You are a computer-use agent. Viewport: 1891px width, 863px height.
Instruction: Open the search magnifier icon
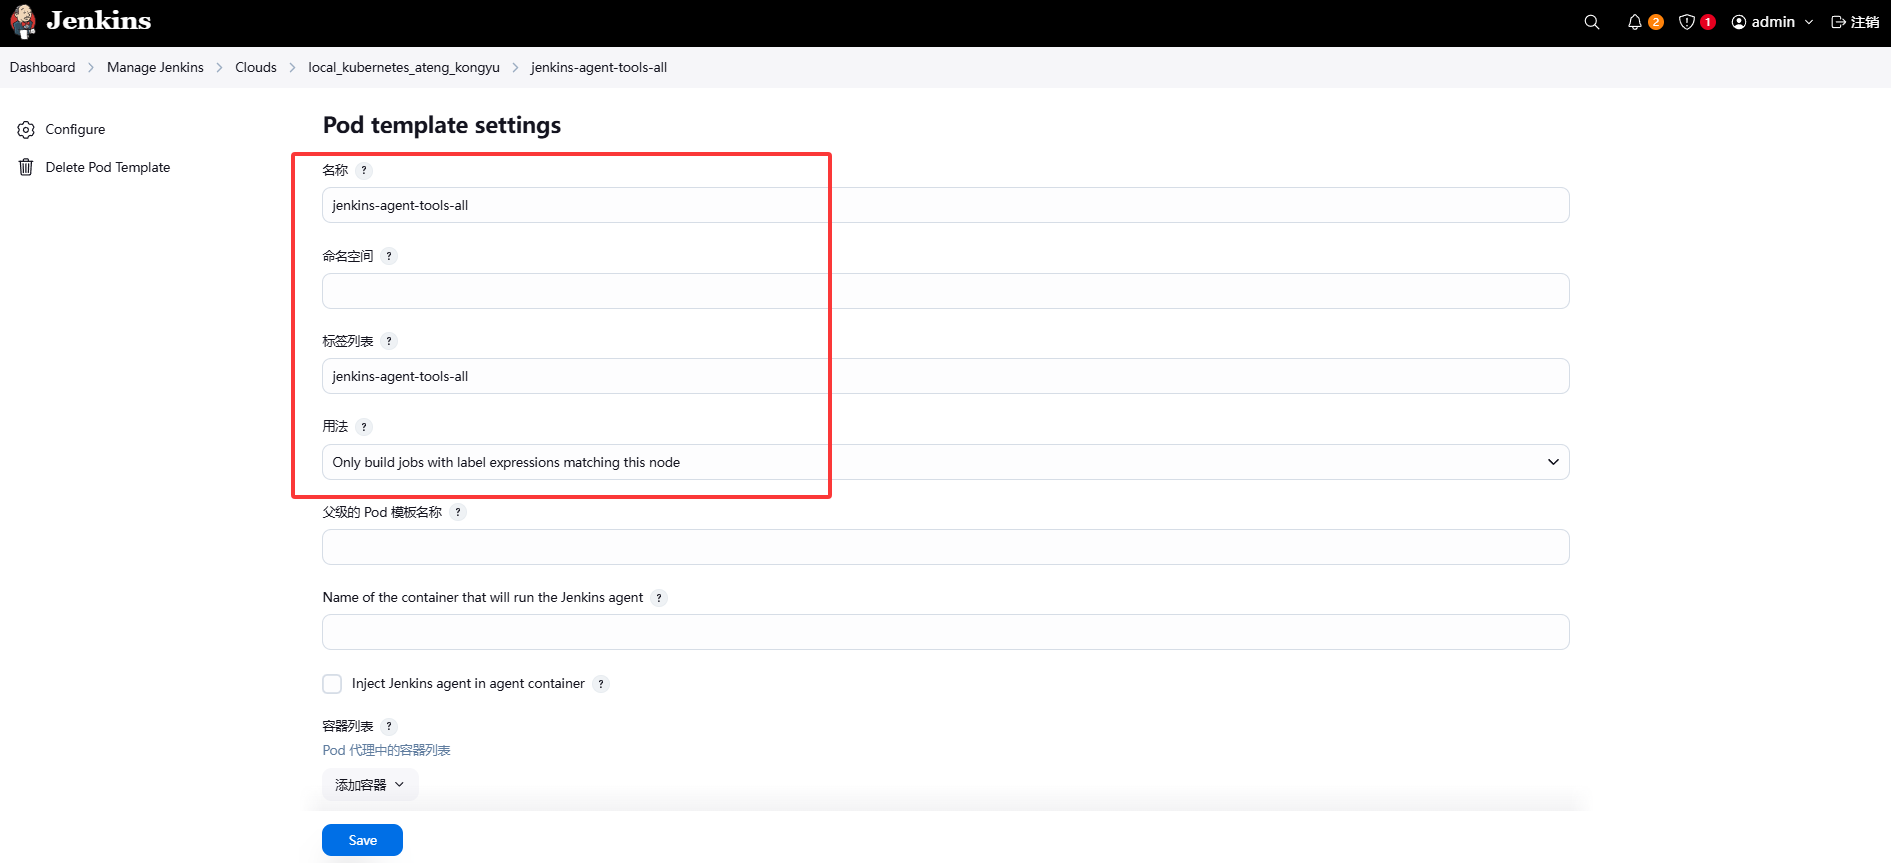point(1592,22)
